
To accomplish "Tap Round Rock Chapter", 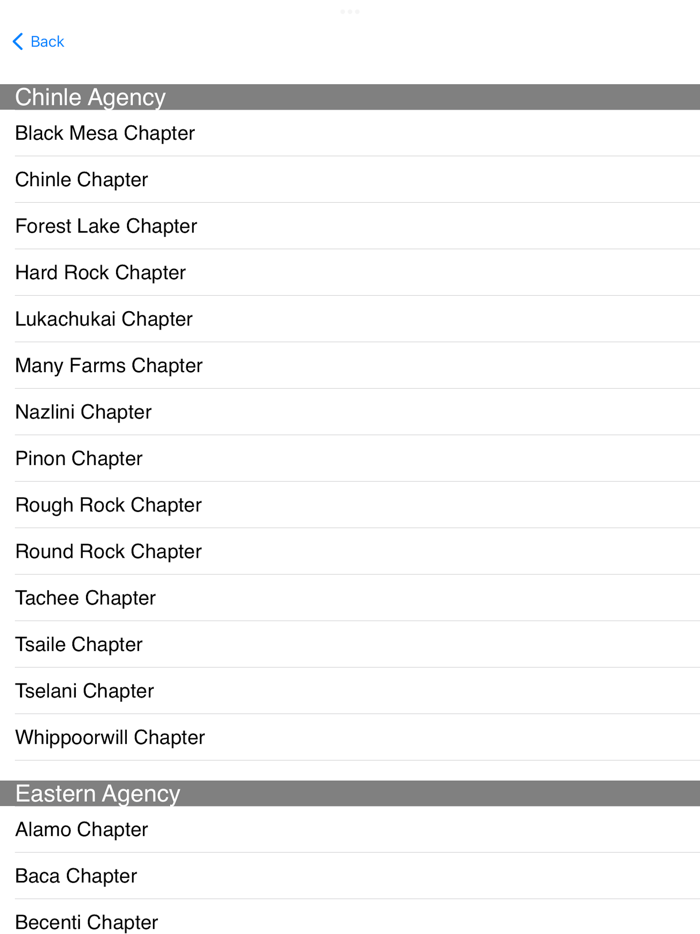I will coord(108,551).
